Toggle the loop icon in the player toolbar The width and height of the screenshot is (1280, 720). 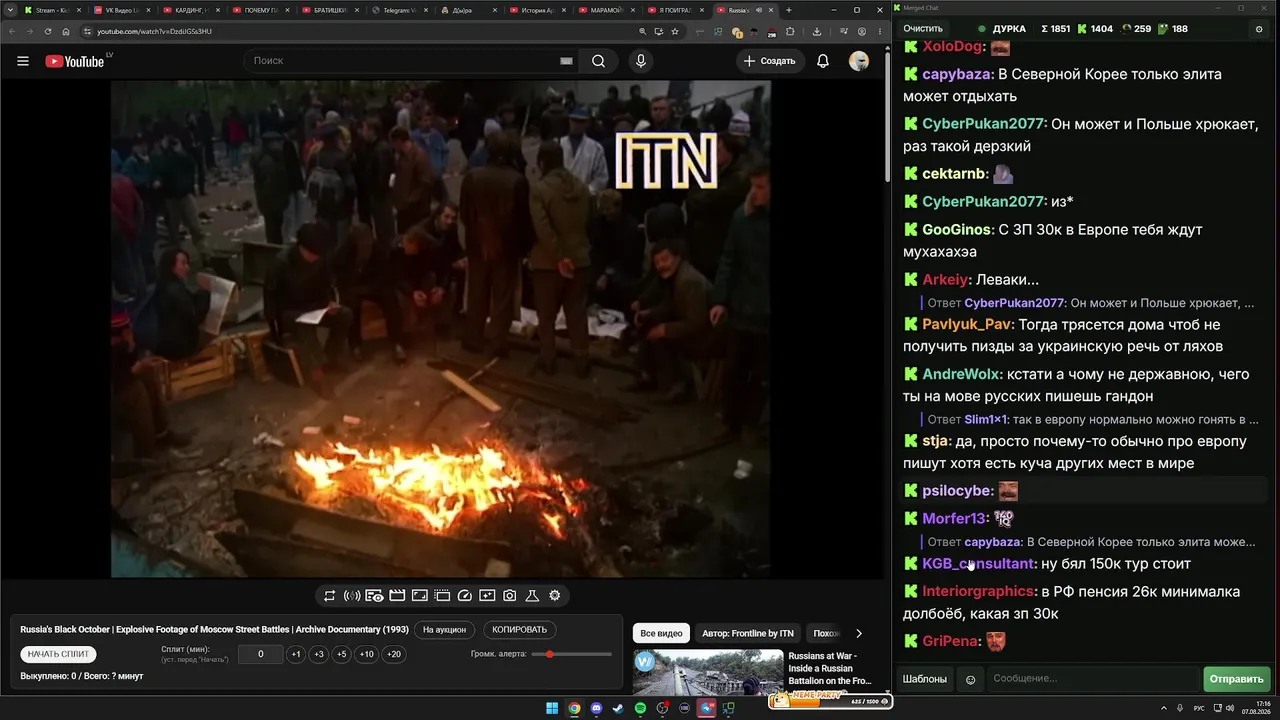(x=329, y=596)
